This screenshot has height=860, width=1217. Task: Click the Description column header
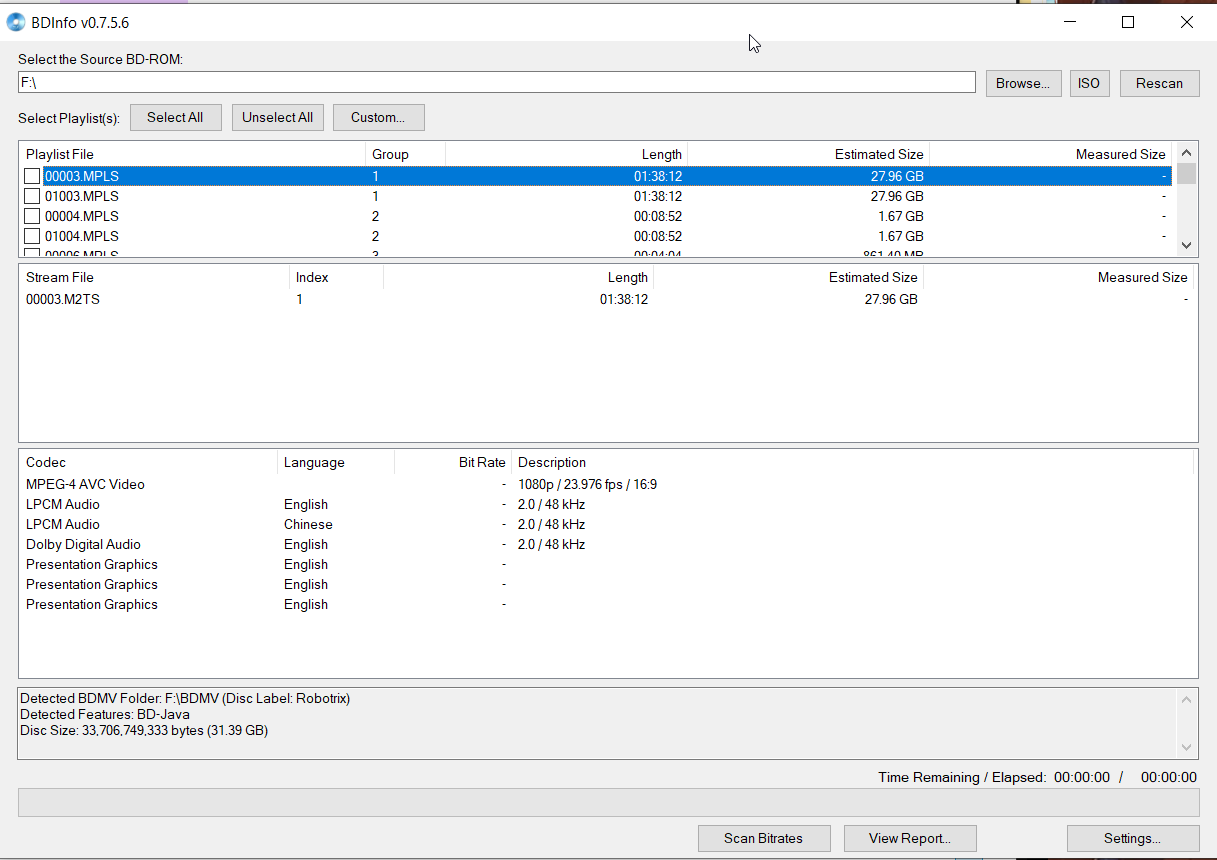pos(852,462)
